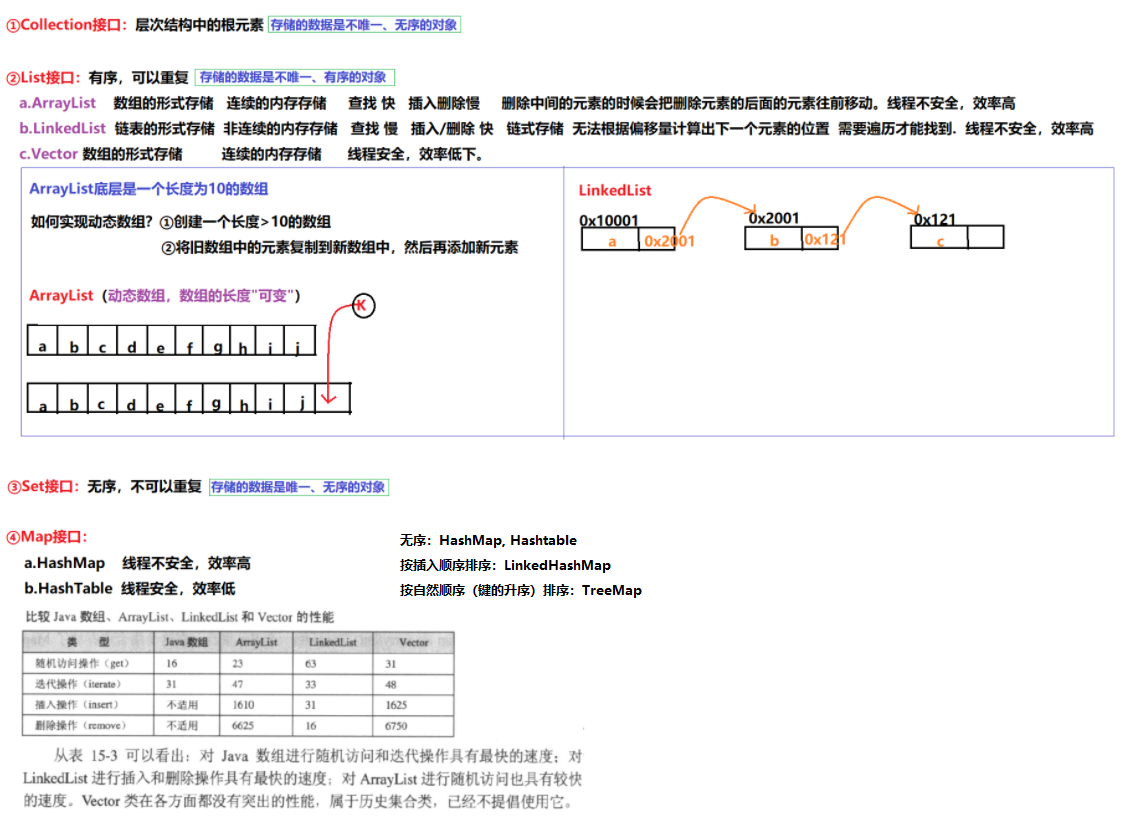Image resolution: width=1124 pixels, height=816 pixels.
Task: Select the a.HashMap line
Action: [137, 563]
